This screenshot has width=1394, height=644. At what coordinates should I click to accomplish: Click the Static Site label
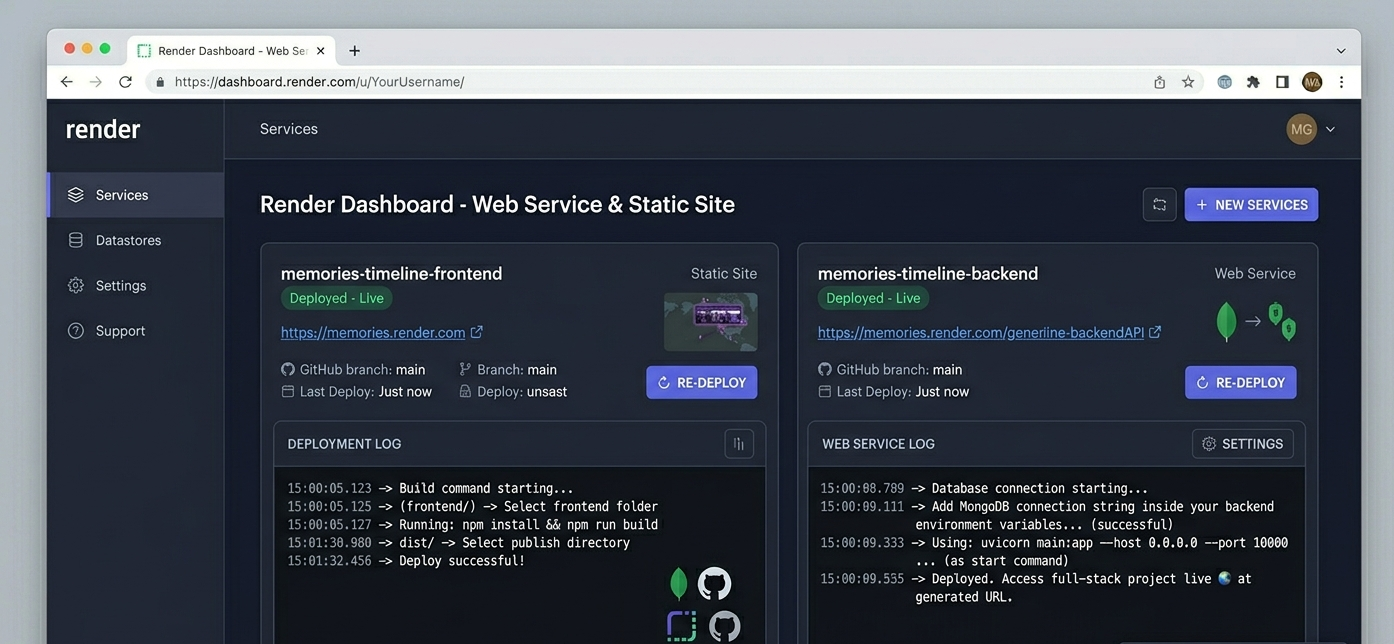coord(724,273)
